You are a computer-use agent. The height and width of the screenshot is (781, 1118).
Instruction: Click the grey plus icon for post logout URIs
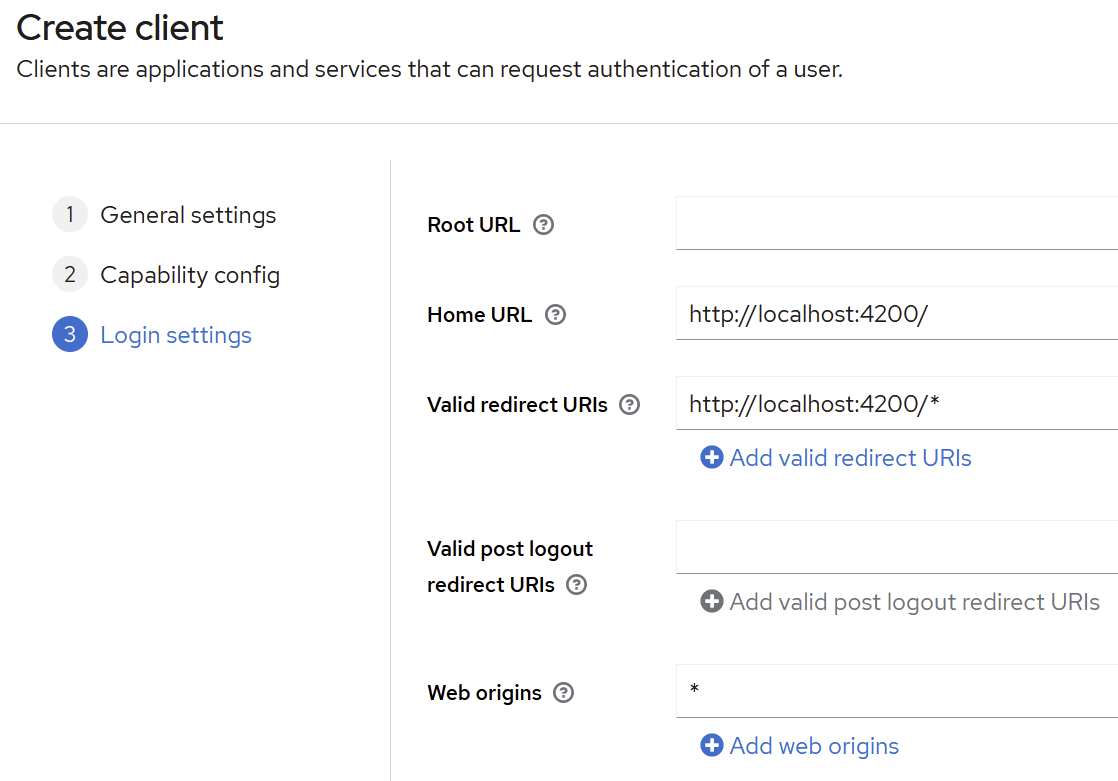[712, 602]
